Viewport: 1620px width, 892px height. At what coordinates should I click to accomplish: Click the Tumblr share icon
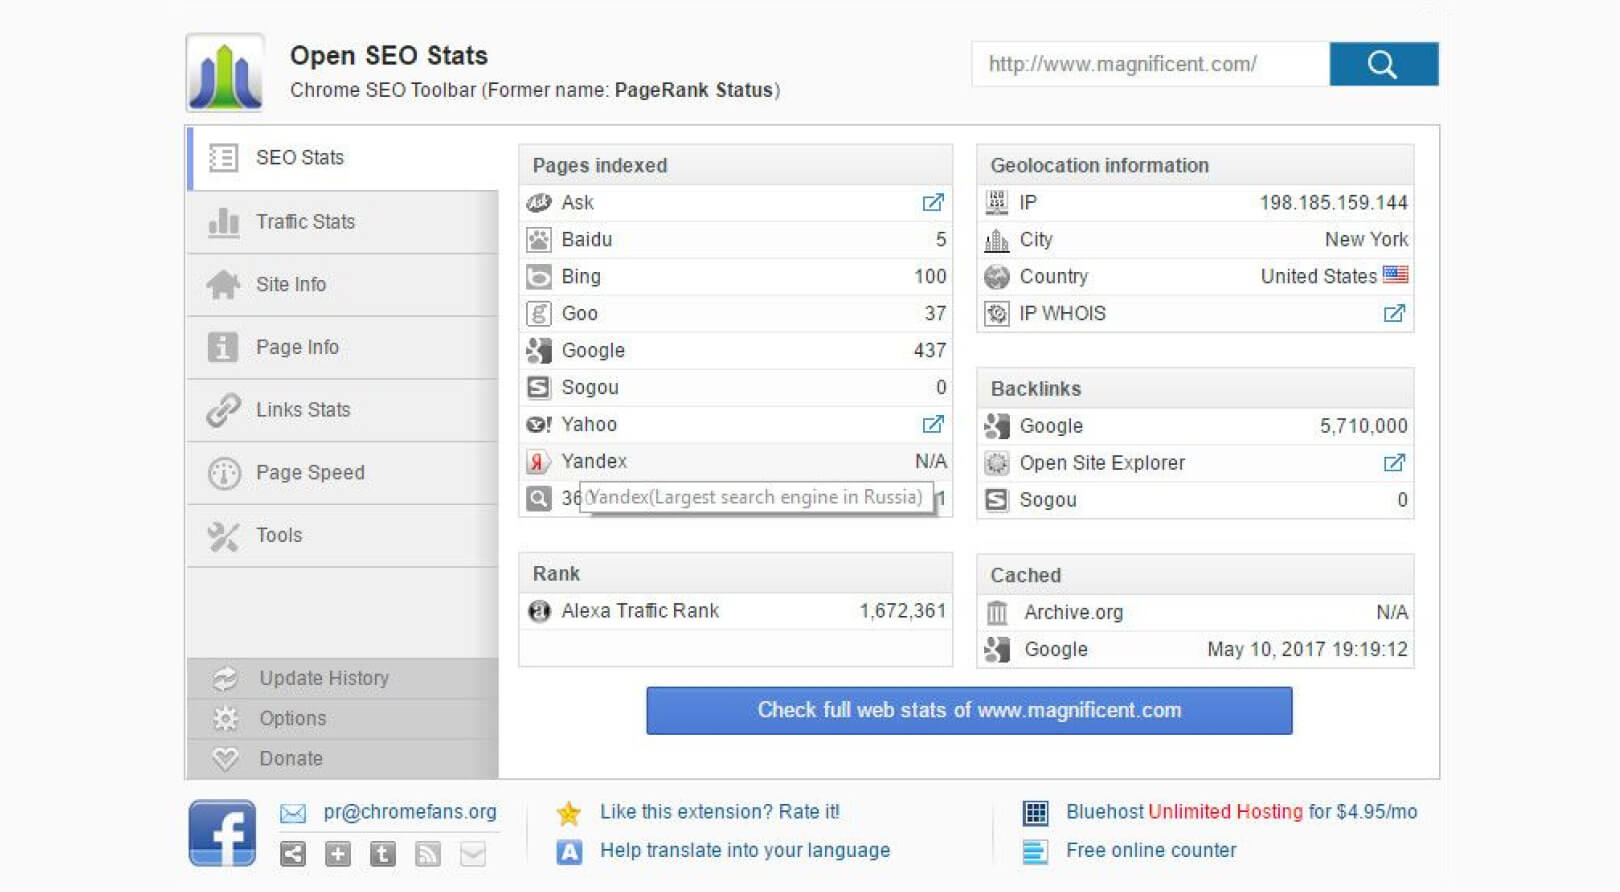(x=382, y=854)
